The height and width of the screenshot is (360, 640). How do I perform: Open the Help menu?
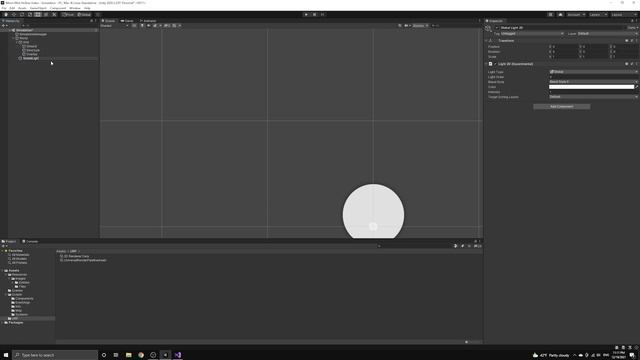pos(87,8)
